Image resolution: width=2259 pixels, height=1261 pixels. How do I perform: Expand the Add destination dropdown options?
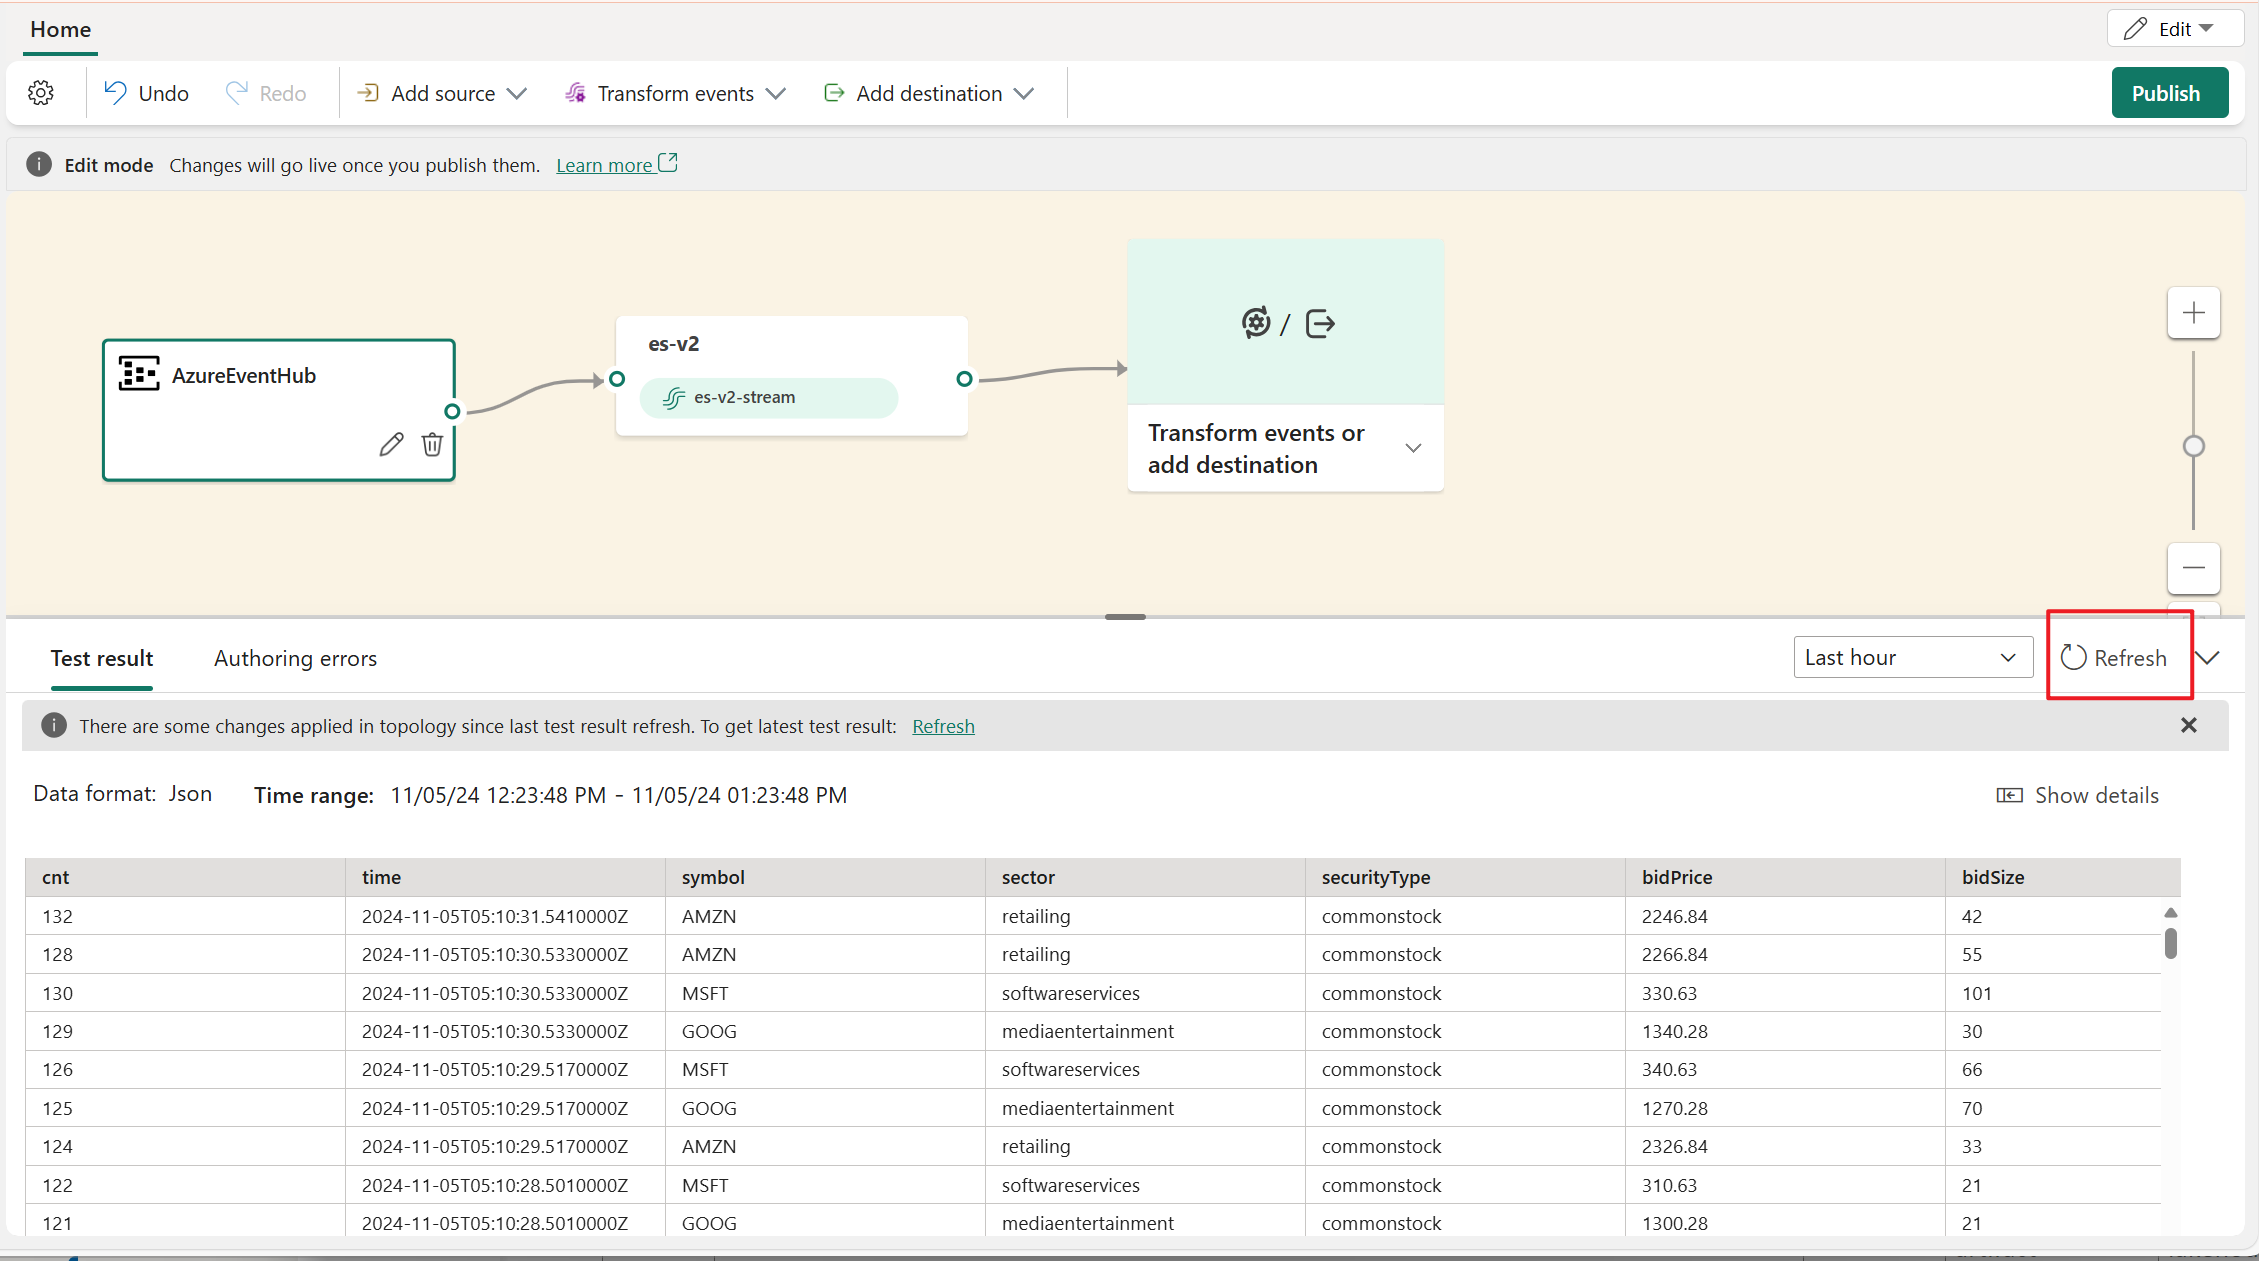pos(1024,93)
